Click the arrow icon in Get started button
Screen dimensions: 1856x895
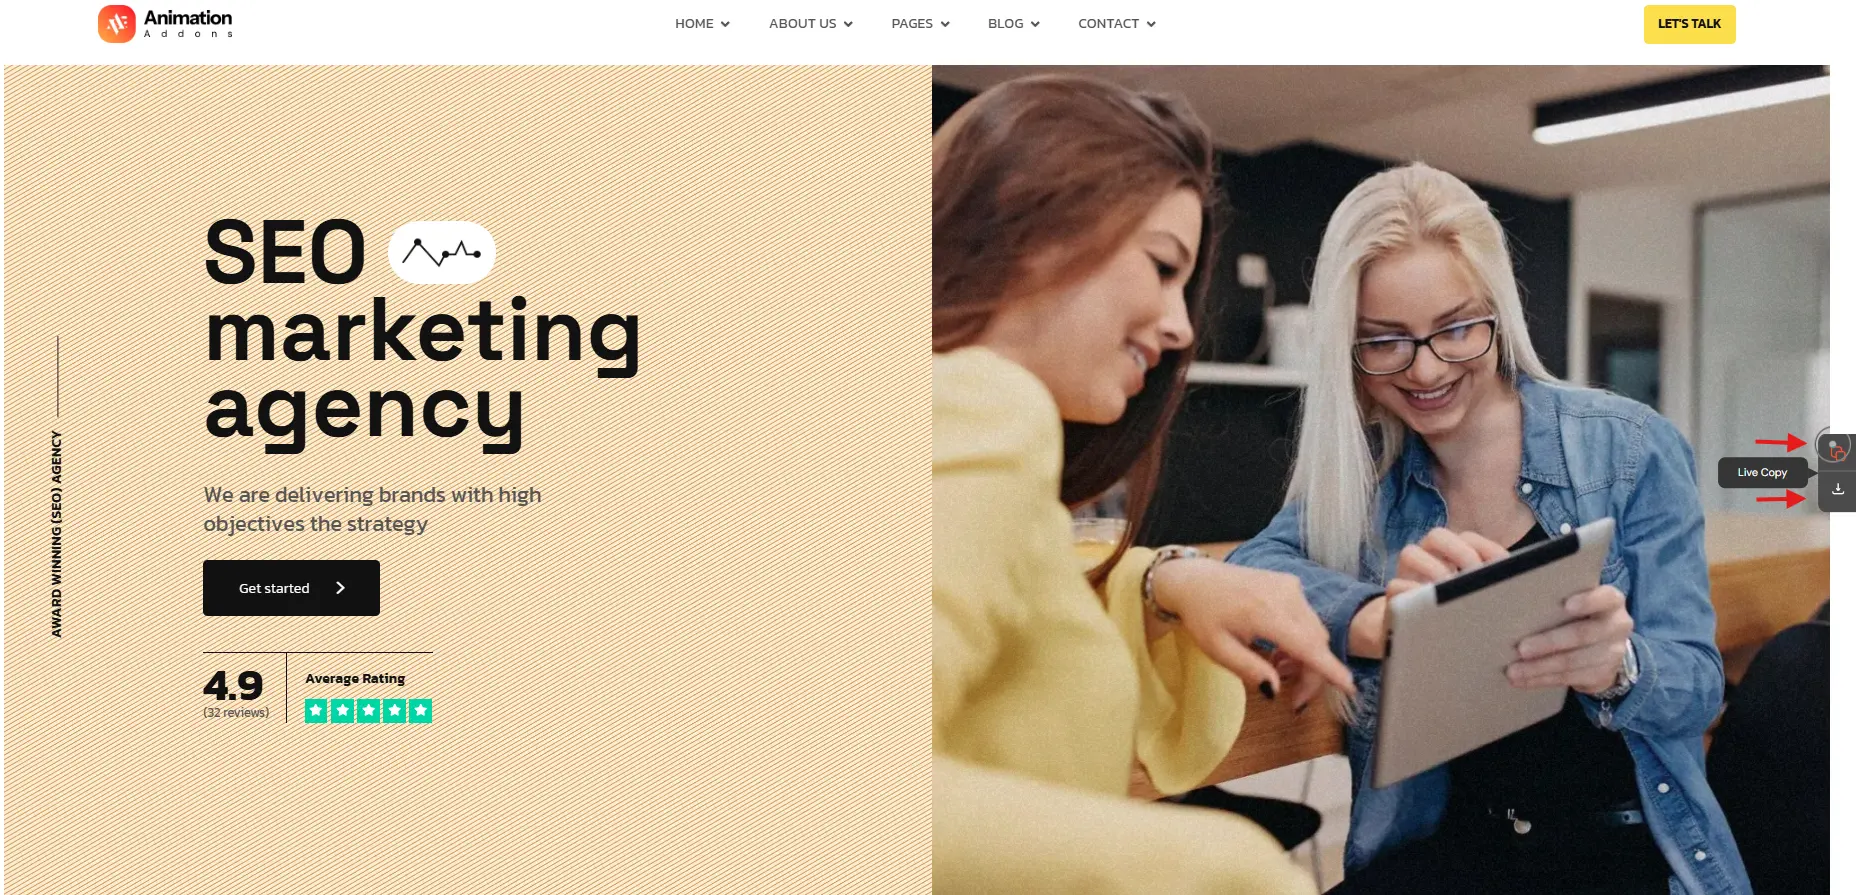pos(340,588)
